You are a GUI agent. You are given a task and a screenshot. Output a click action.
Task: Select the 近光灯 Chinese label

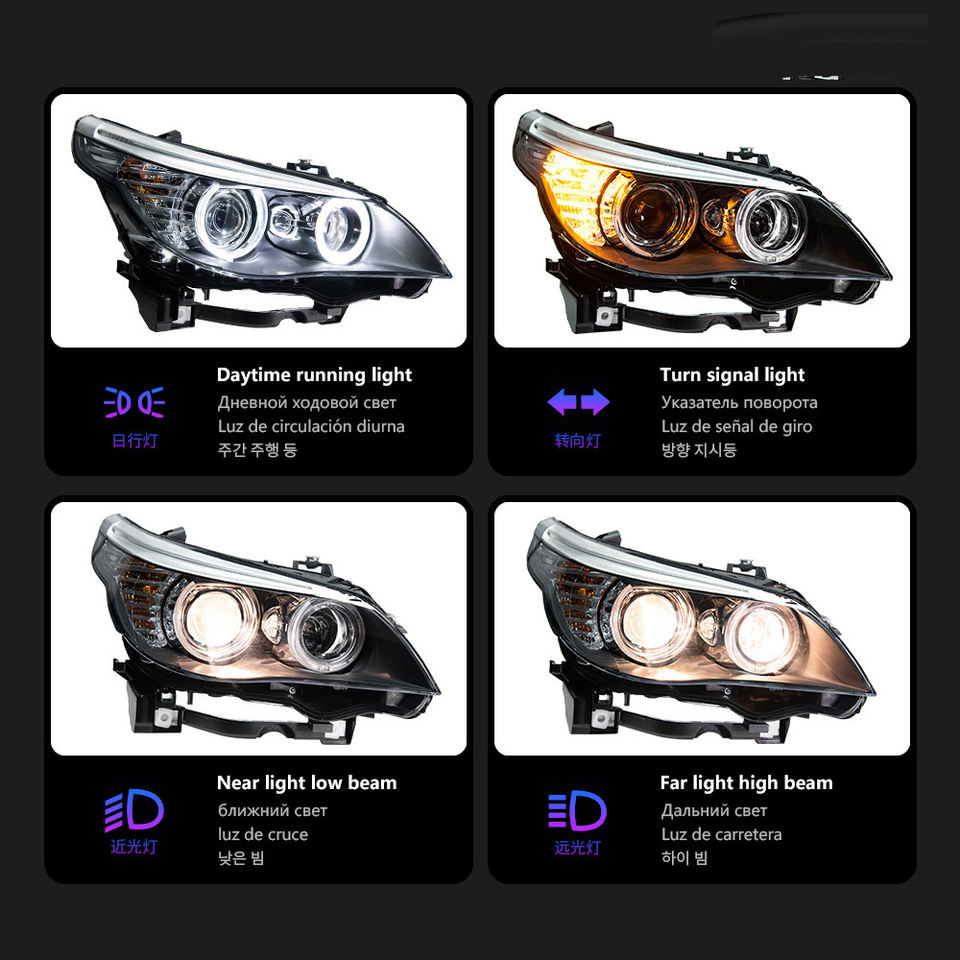point(134,847)
